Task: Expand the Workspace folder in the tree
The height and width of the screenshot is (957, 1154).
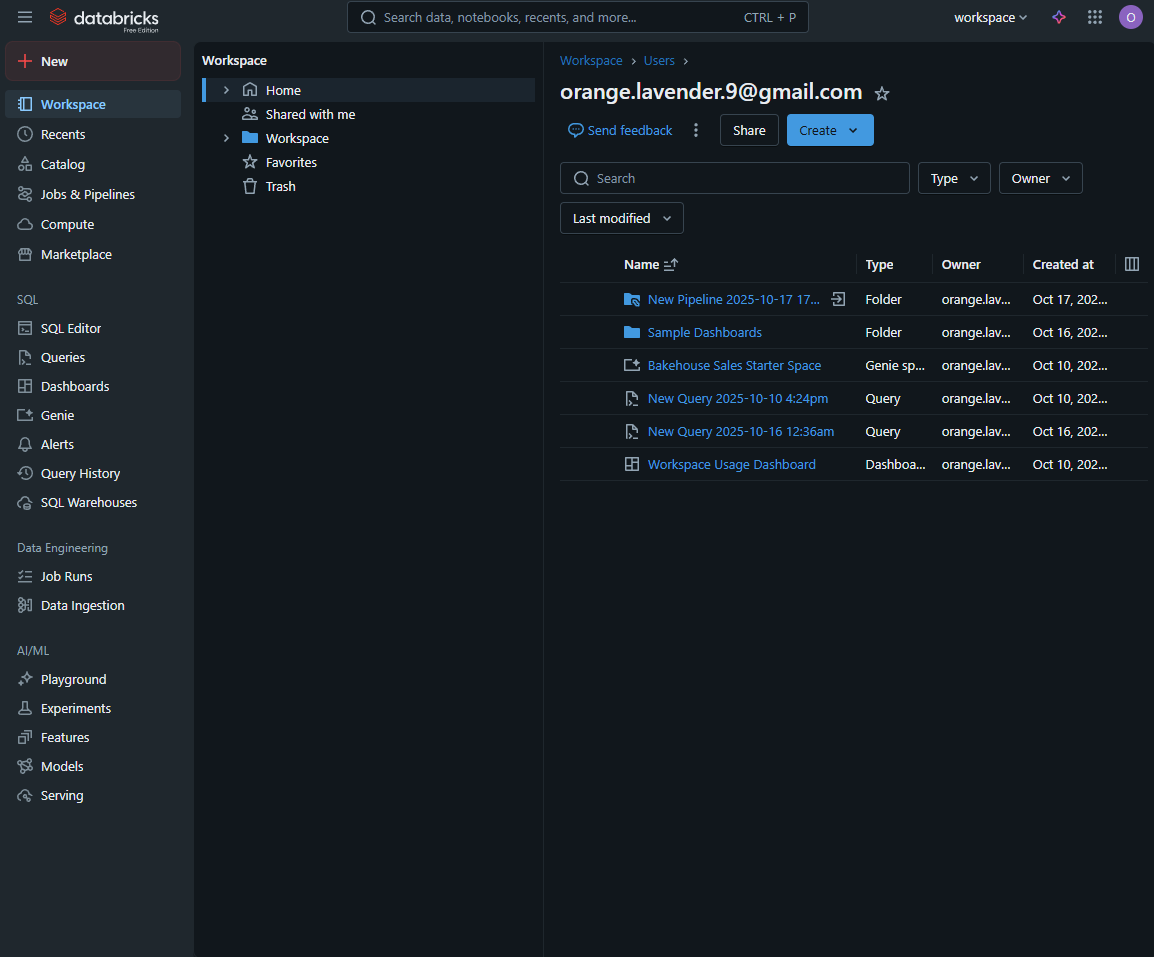Action: 225,137
